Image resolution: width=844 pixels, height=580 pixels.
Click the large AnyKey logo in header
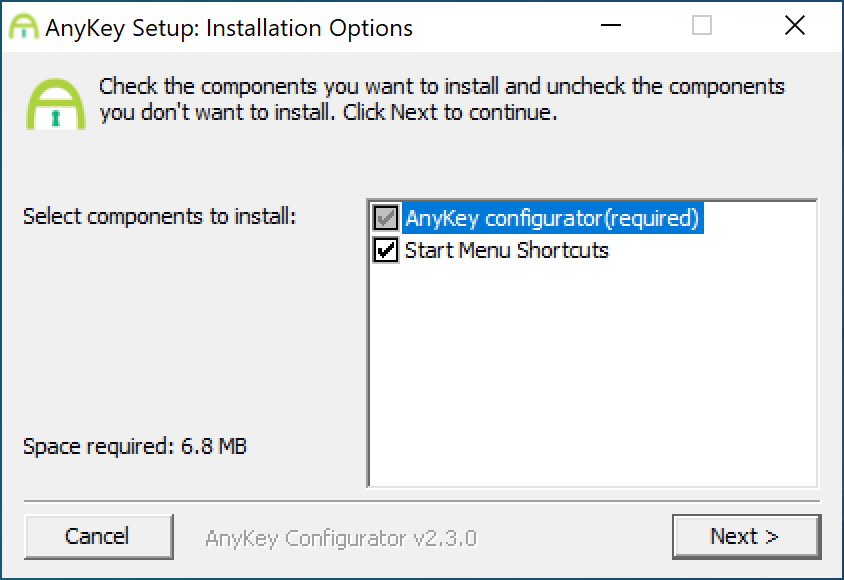pyautogui.click(x=55, y=104)
